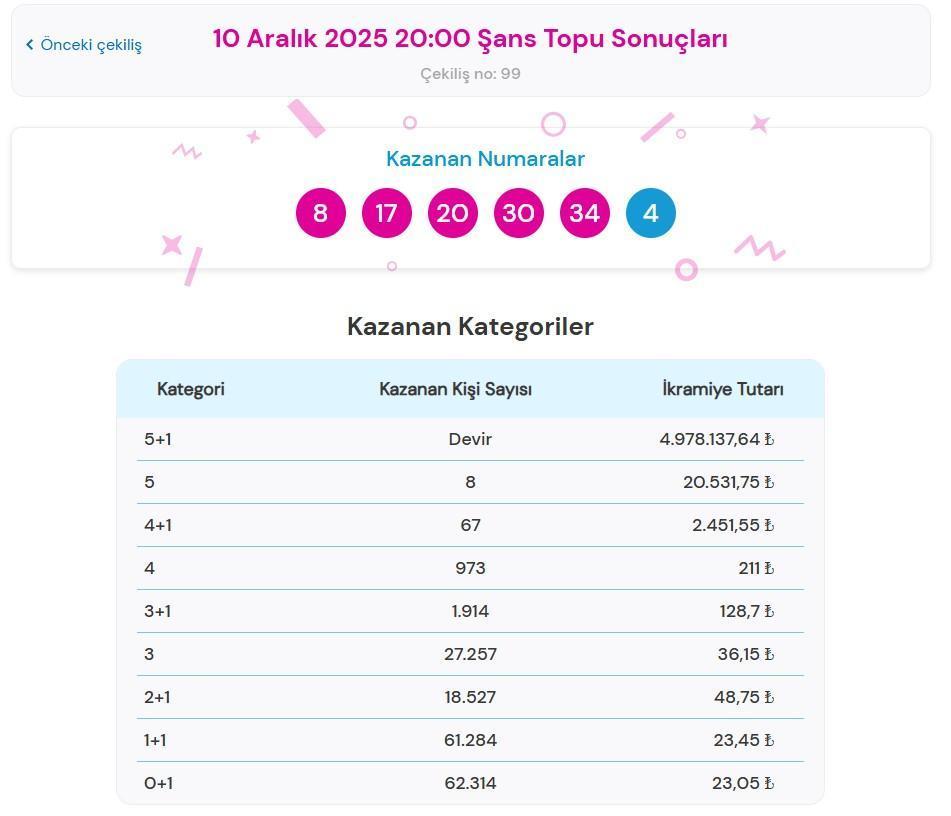The height and width of the screenshot is (816, 951).
Task: Select the 5+1 Devir row
Action: click(x=470, y=438)
